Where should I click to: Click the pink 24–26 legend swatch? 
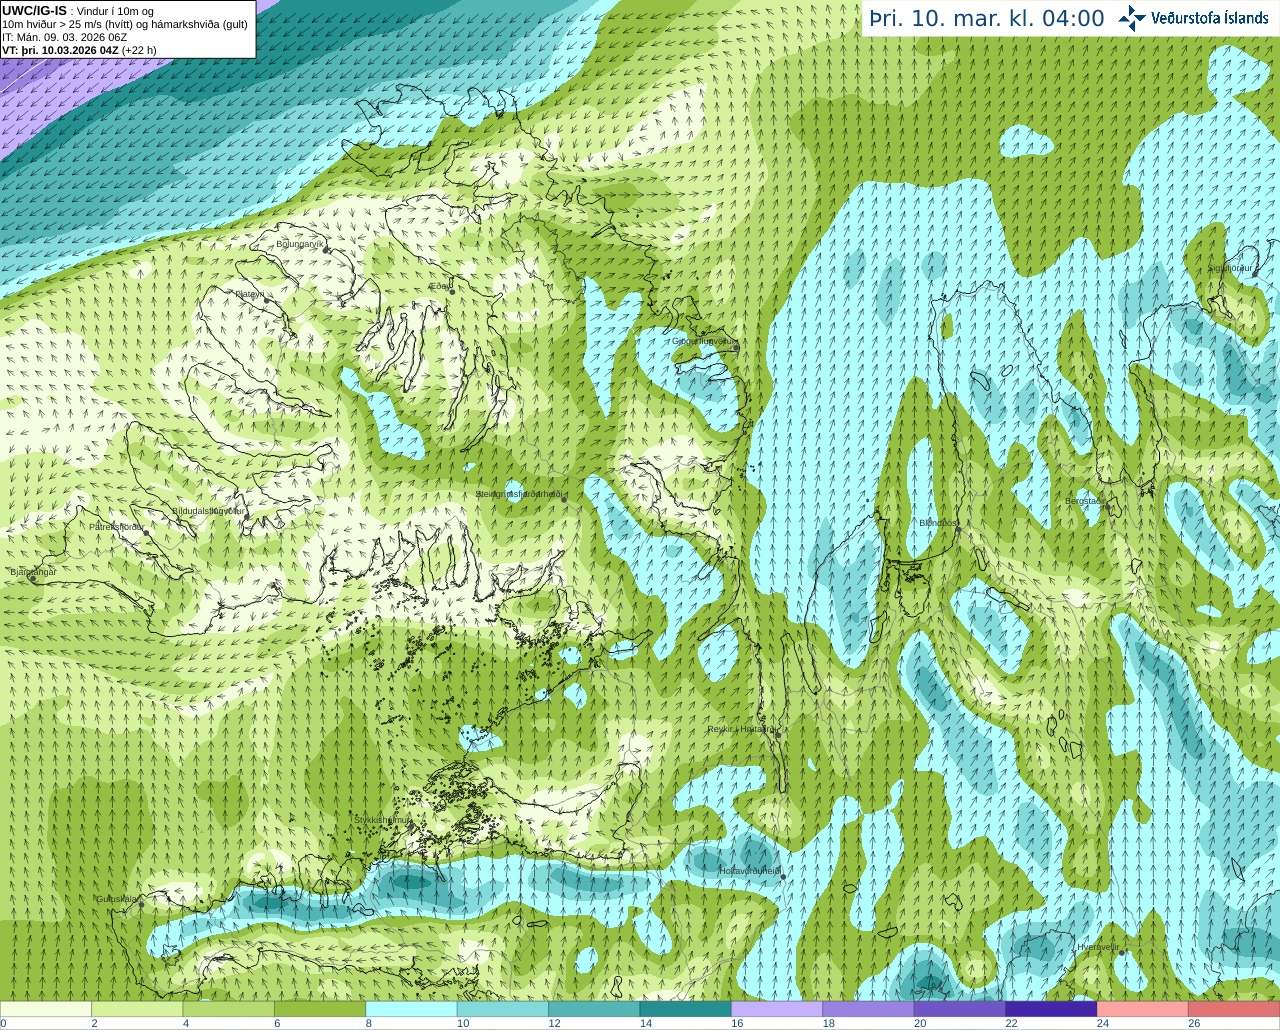[1143, 1009]
